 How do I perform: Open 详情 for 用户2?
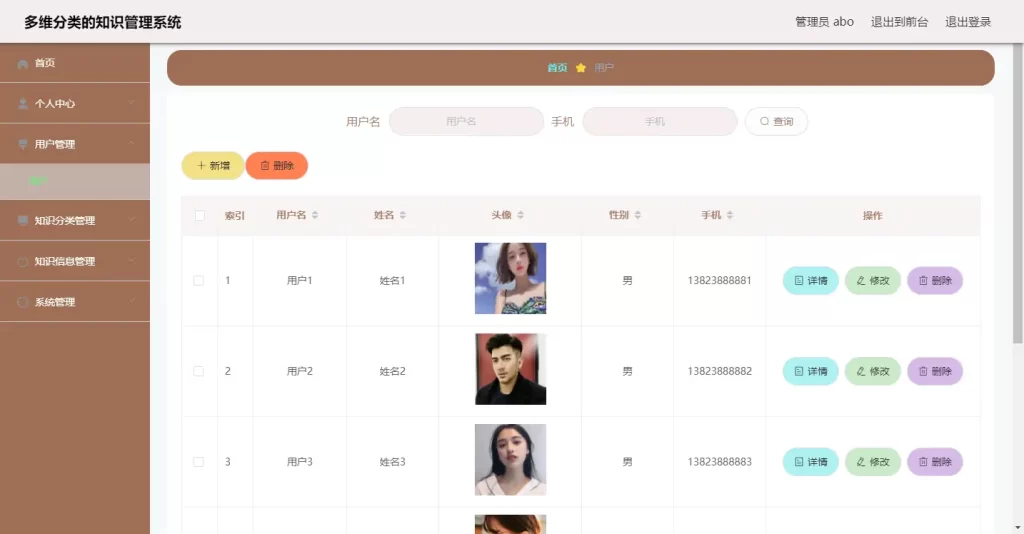tap(810, 371)
